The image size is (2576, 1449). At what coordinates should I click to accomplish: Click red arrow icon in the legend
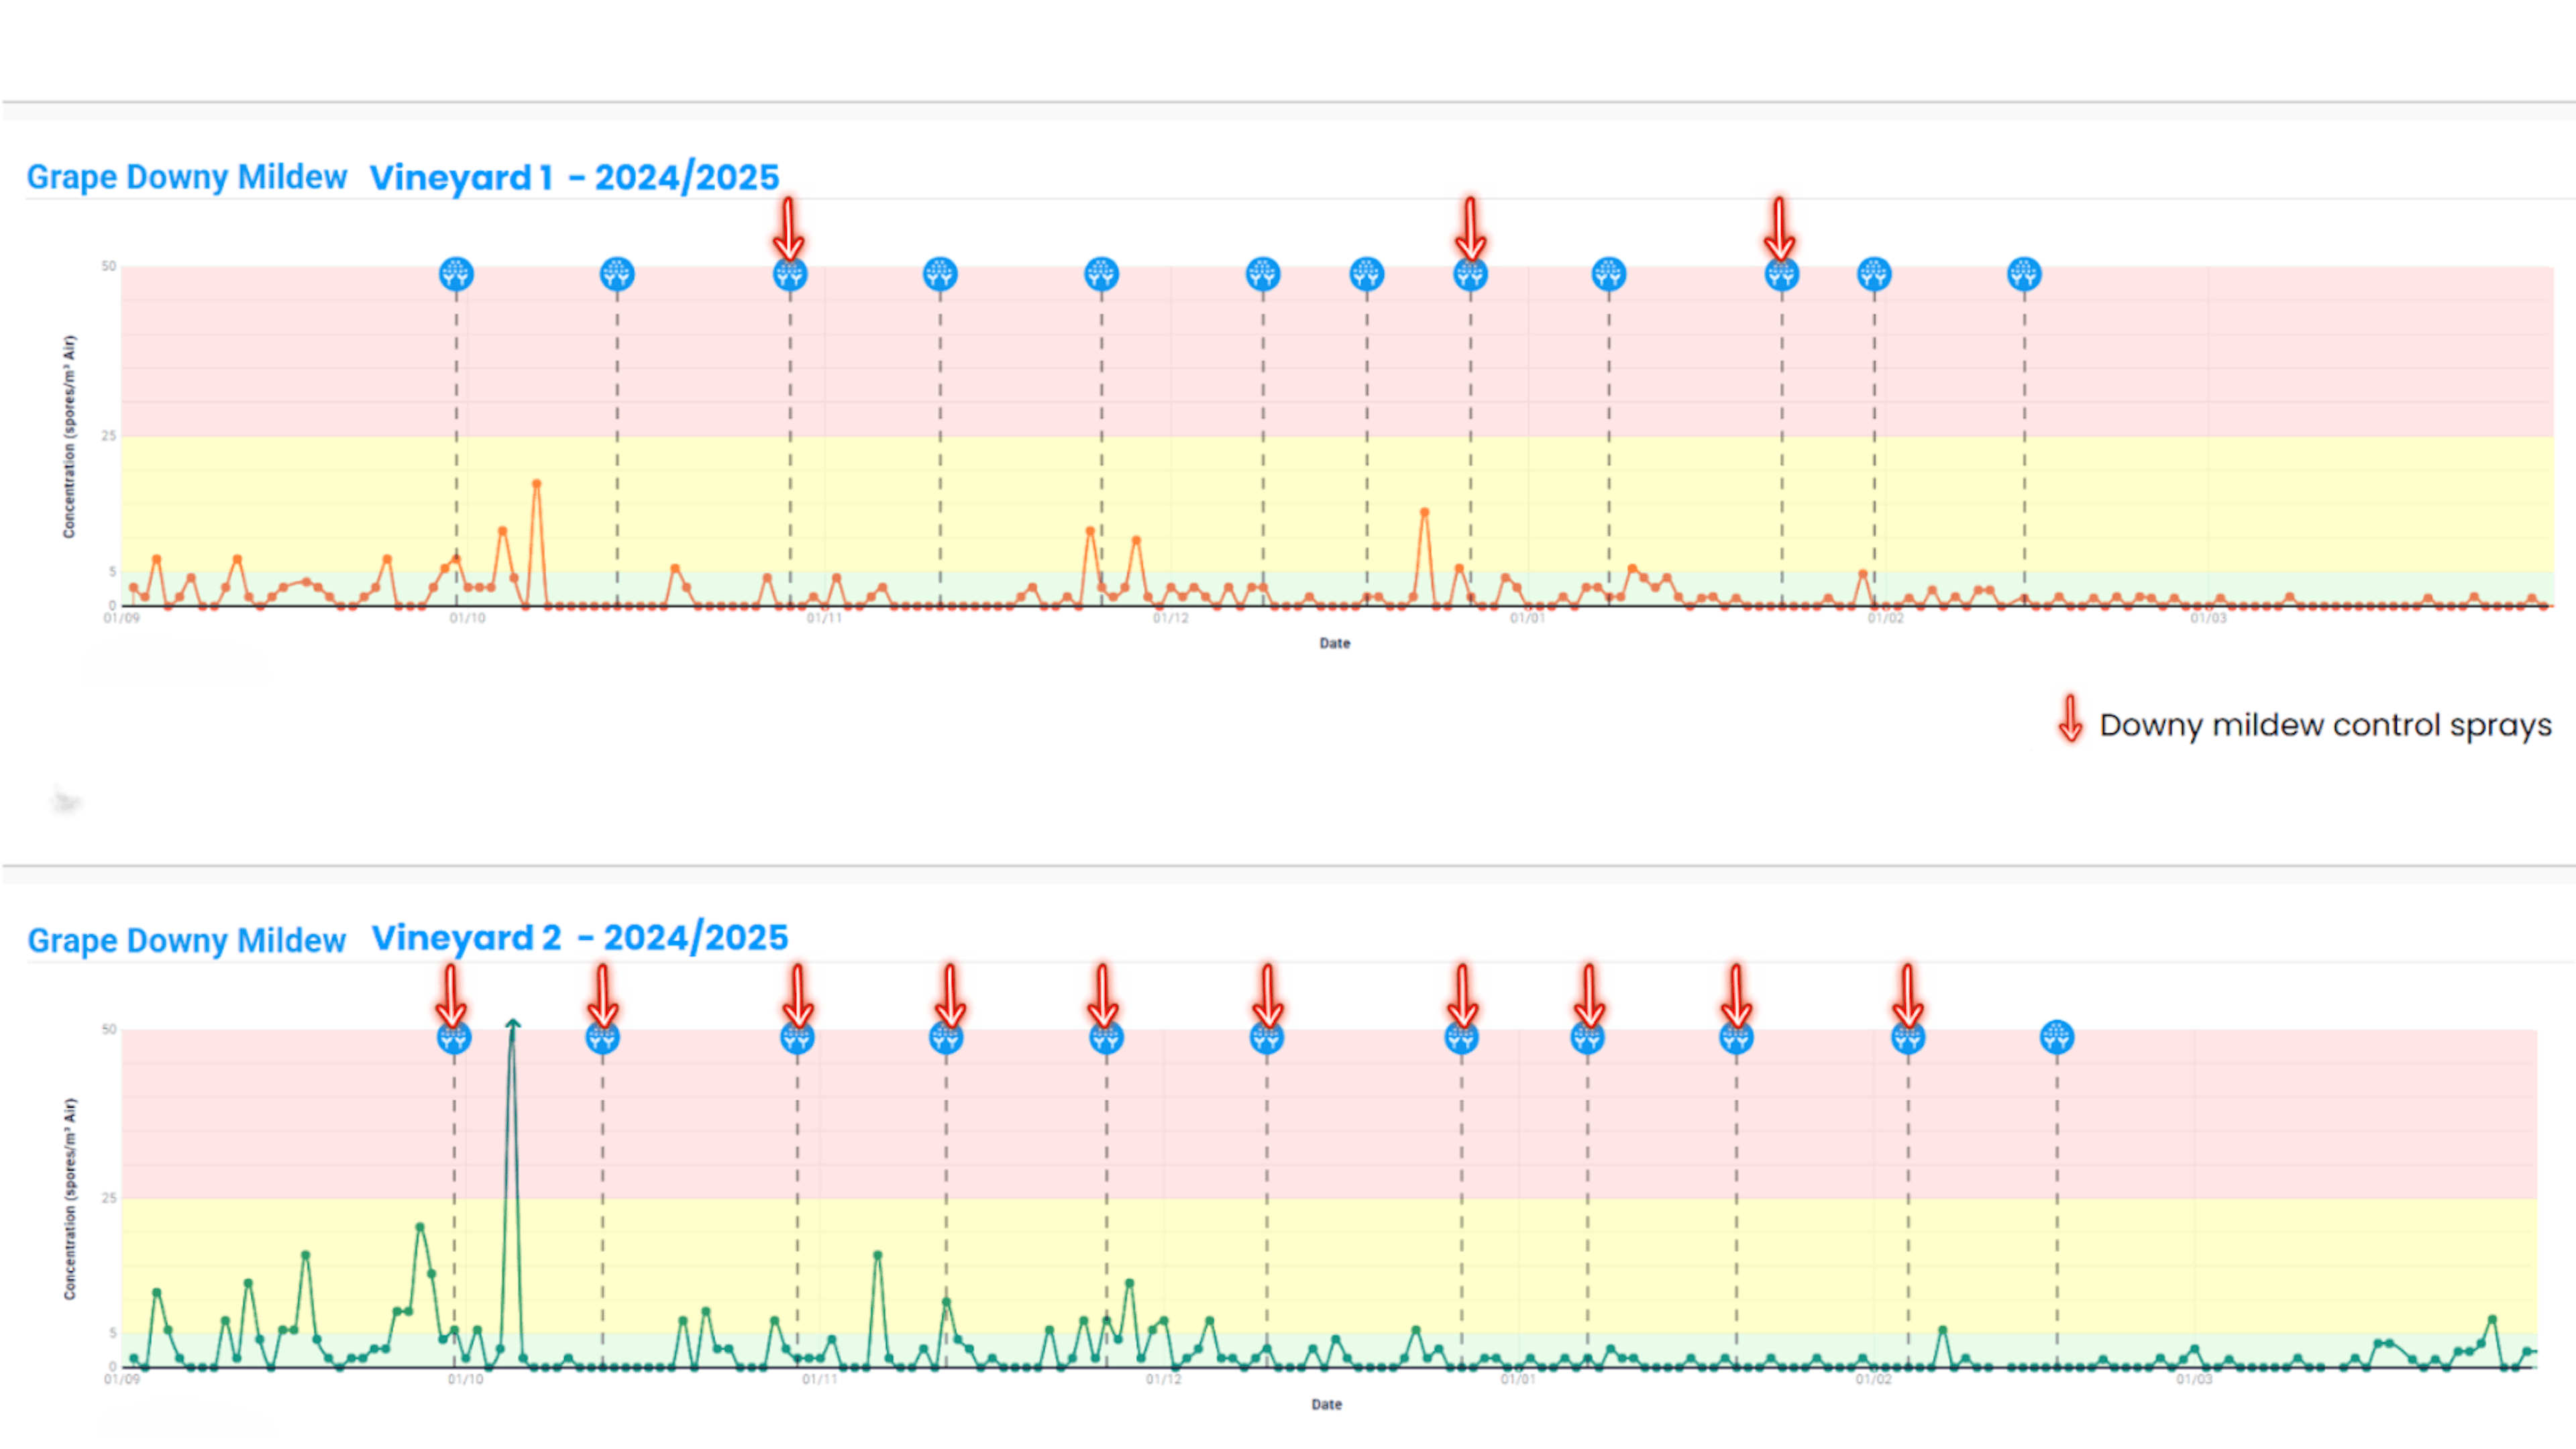pos(2070,719)
